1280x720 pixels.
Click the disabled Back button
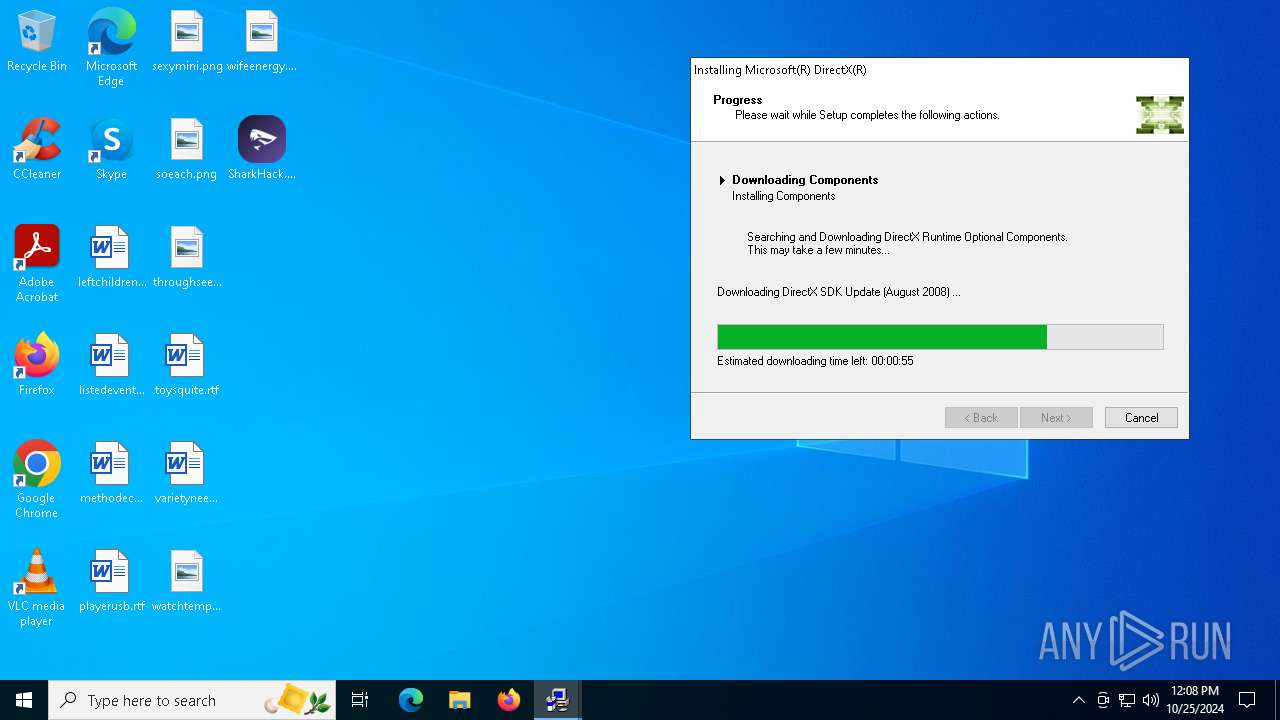click(981, 418)
